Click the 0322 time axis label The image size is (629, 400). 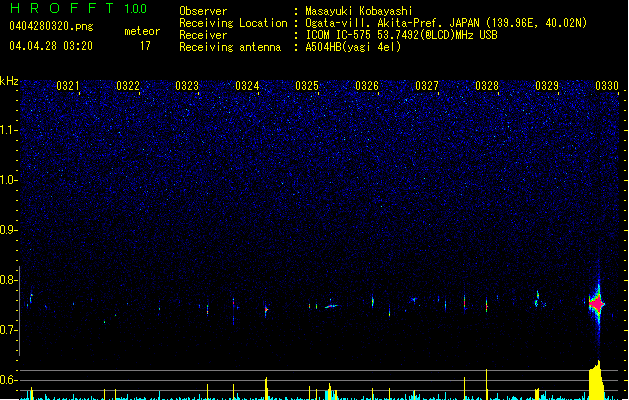point(128,86)
